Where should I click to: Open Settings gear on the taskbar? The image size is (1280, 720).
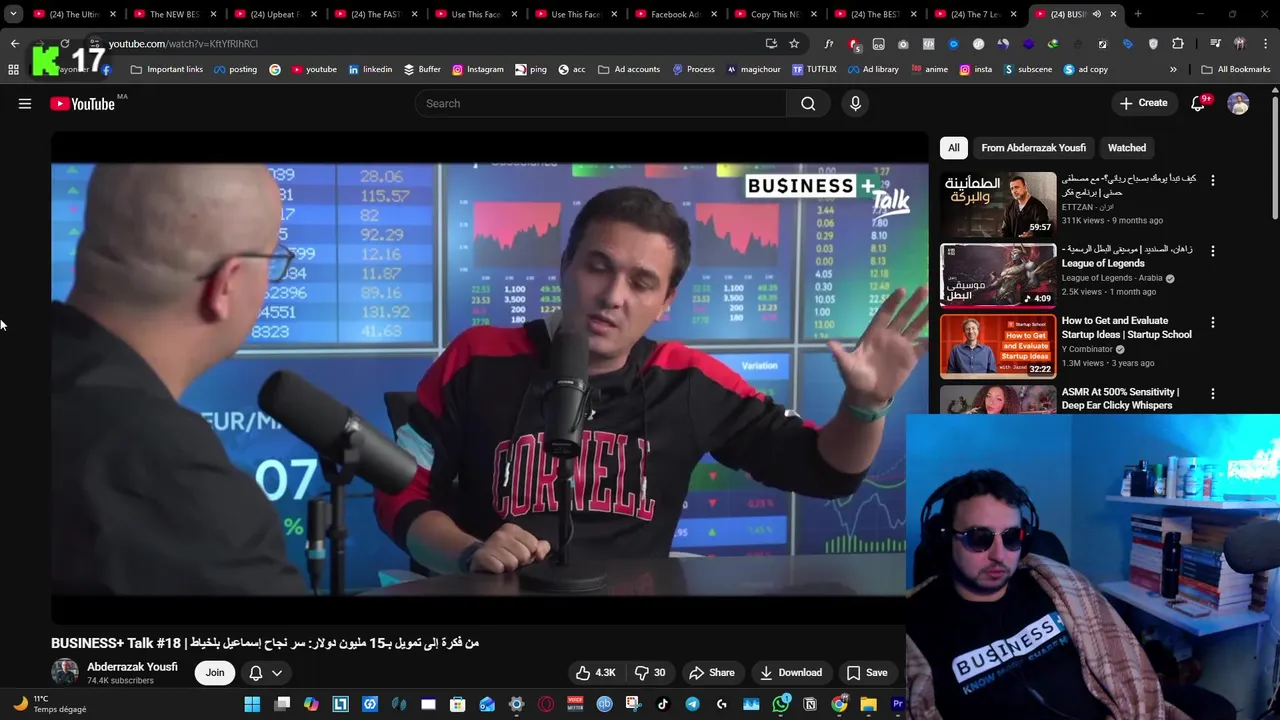click(516, 704)
